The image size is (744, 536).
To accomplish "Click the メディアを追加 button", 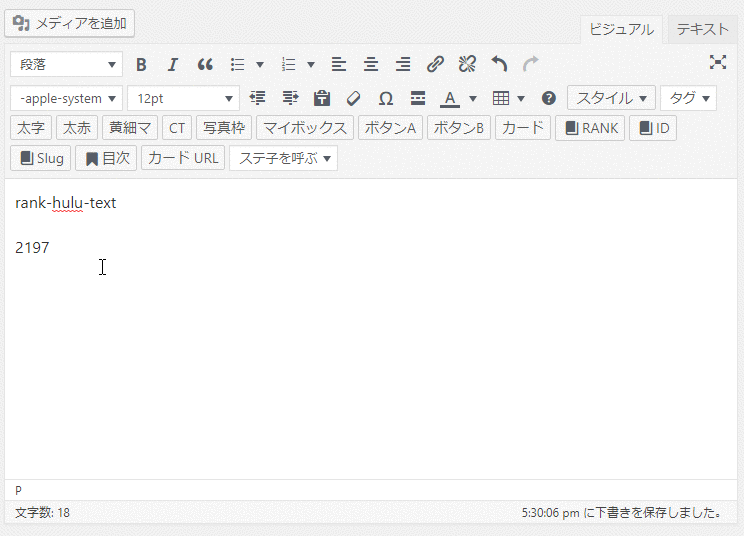I will [x=70, y=23].
